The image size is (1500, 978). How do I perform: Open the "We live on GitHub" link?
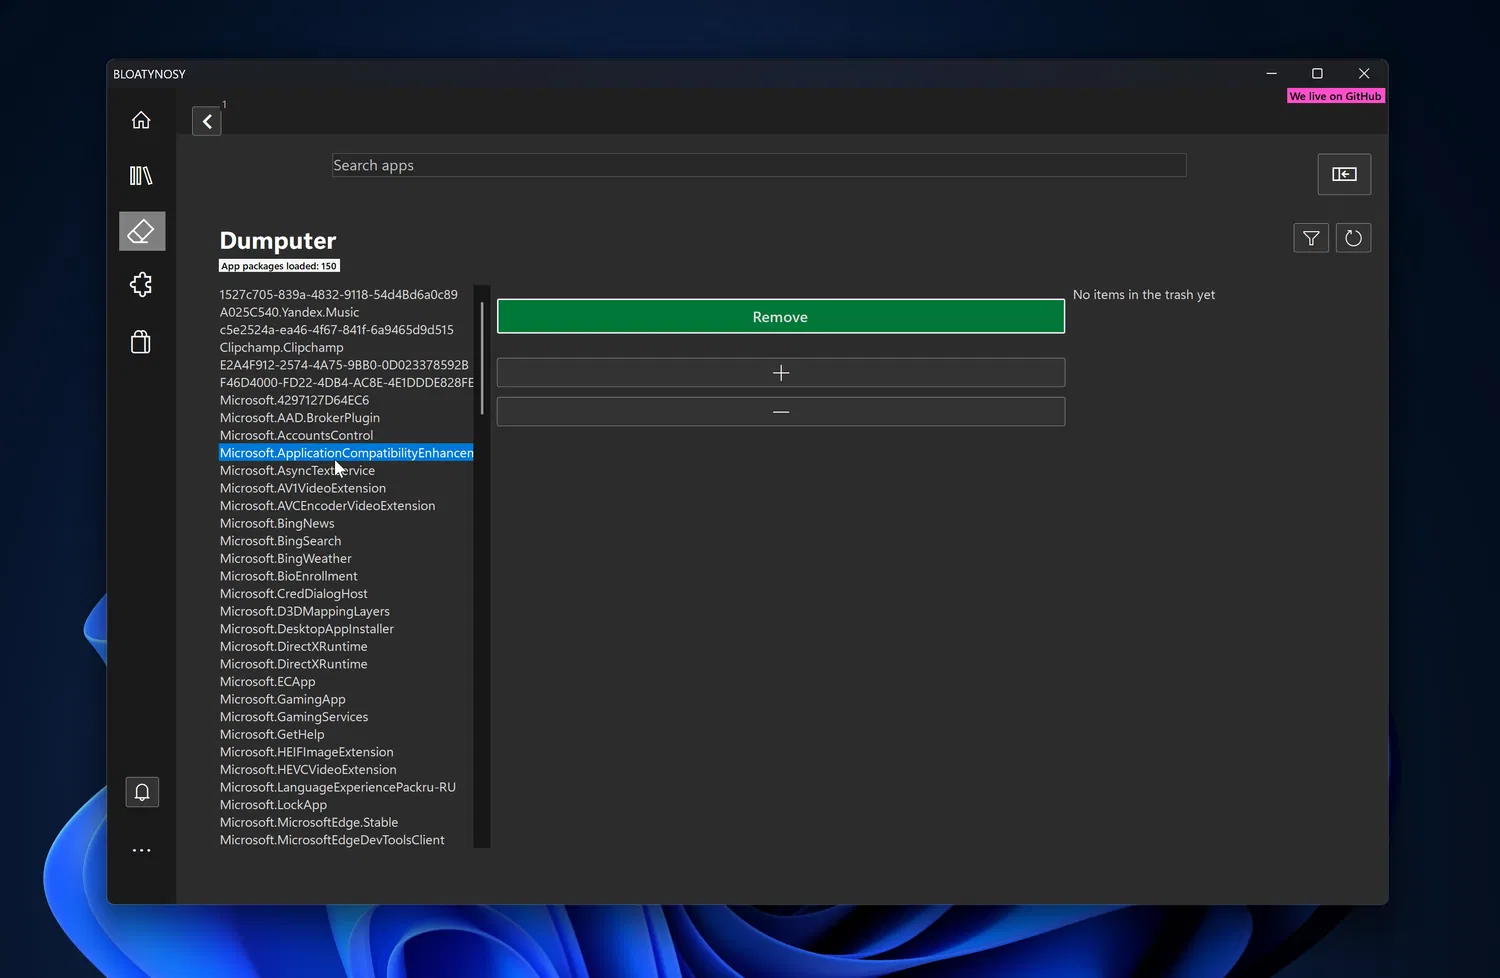[1336, 96]
